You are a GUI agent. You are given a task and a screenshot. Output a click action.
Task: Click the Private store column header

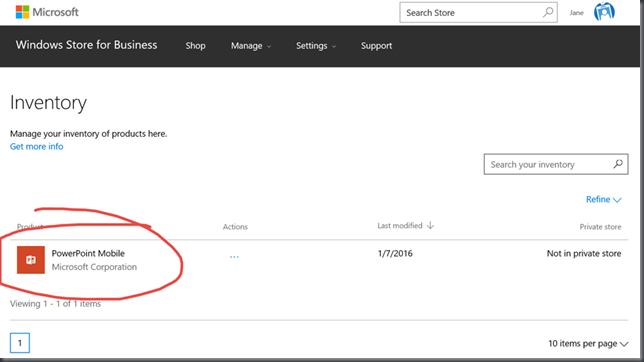click(x=600, y=226)
